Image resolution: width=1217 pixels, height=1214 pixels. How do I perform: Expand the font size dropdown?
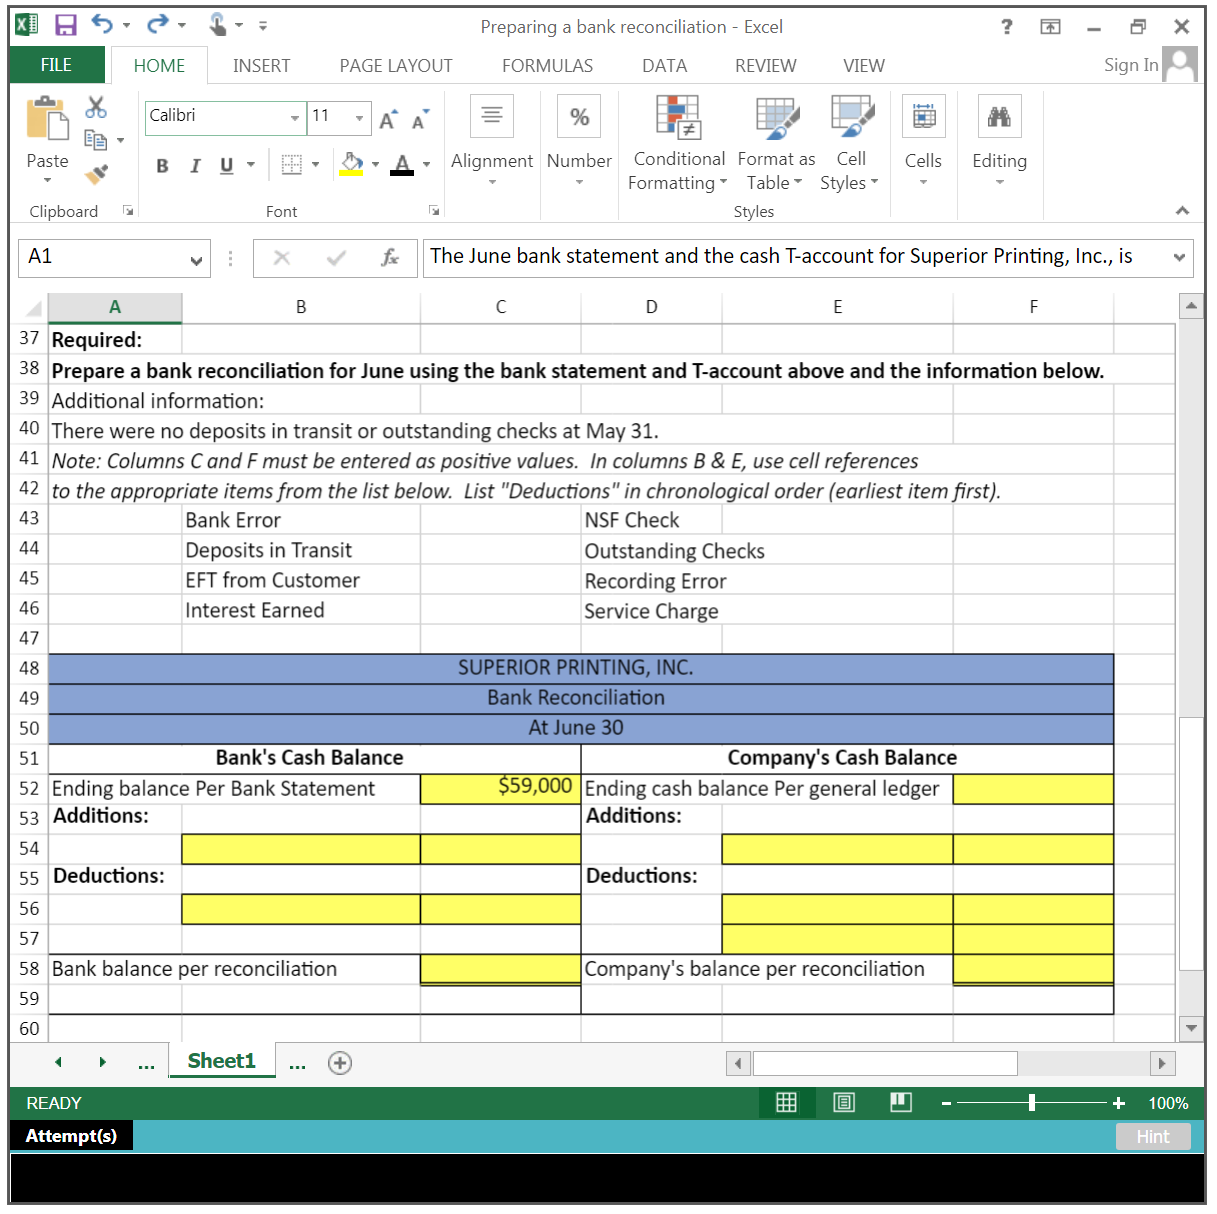coord(359,118)
